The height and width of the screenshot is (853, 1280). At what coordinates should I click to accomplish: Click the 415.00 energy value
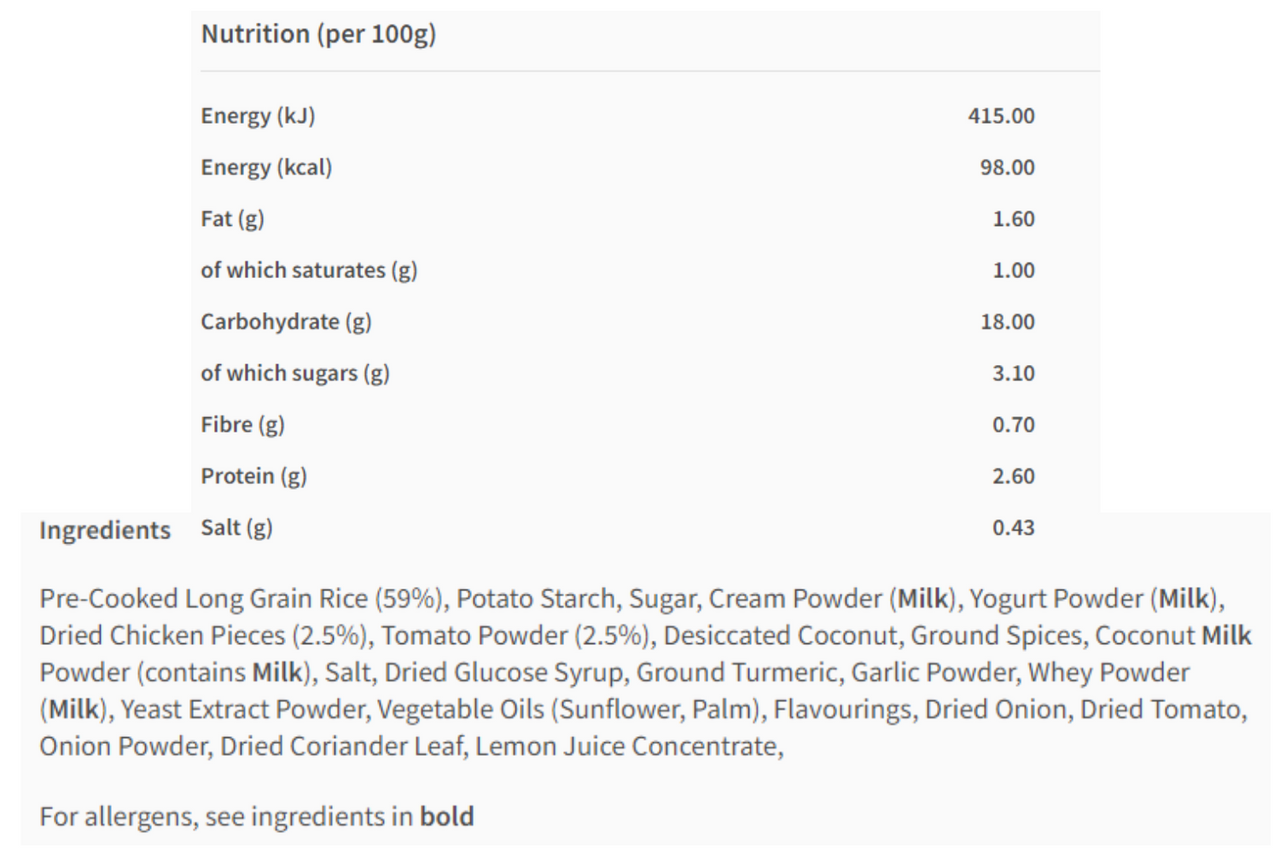(x=1001, y=116)
